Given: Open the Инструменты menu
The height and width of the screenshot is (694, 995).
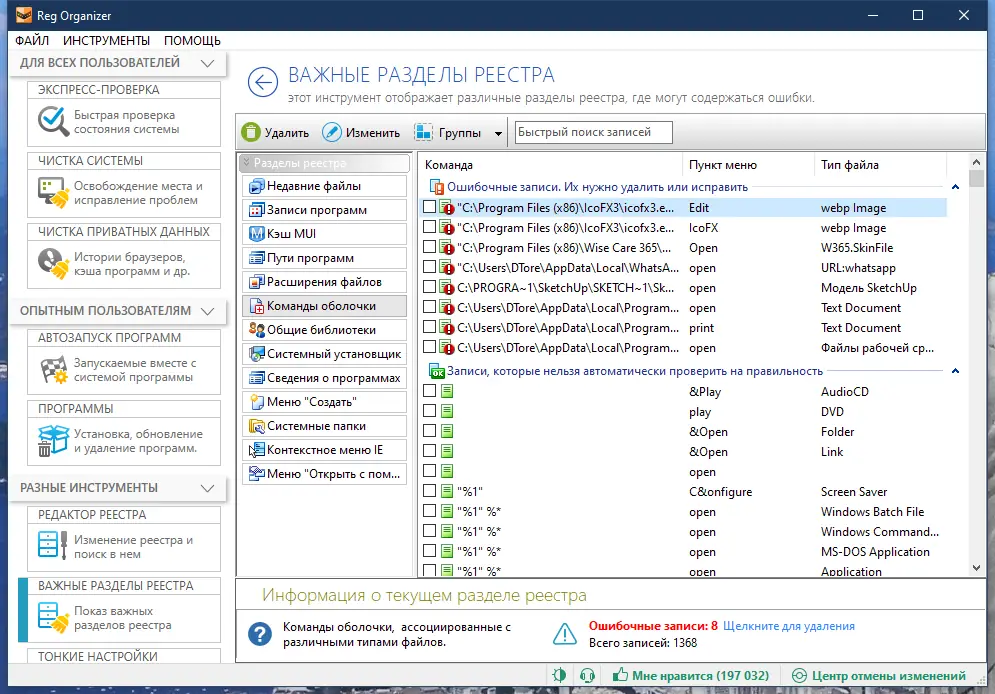Looking at the screenshot, I should click(106, 41).
